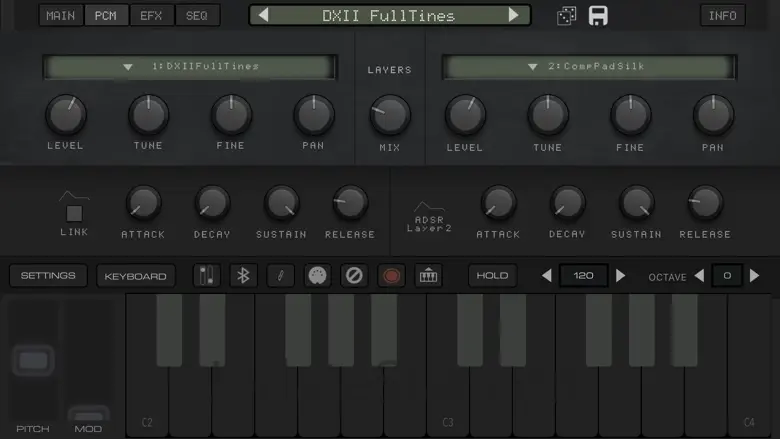Open layer 2 CompPadSilk sample dropdown
The height and width of the screenshot is (439, 780).
pos(589,67)
